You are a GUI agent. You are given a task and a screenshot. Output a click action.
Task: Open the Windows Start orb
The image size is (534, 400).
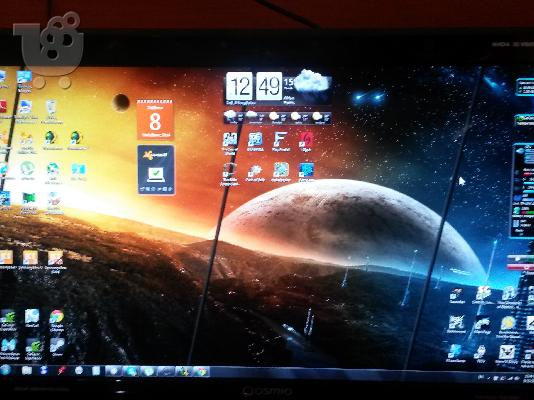5,370
